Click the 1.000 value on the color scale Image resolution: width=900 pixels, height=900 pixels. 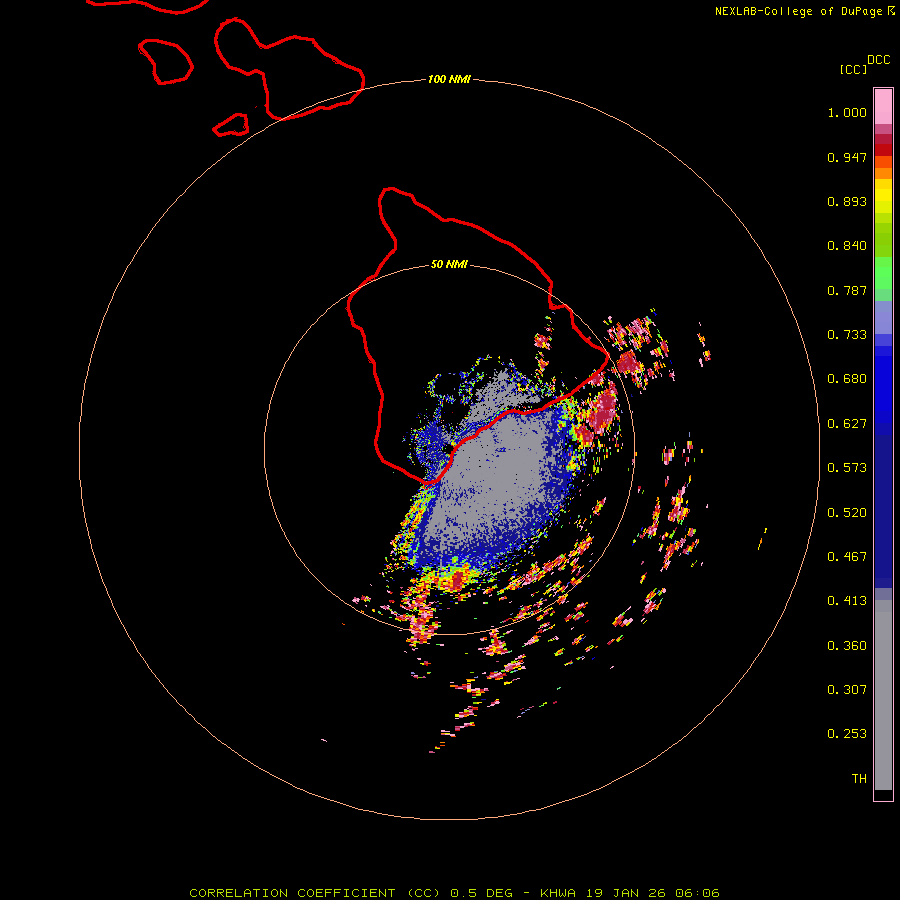[x=847, y=112]
